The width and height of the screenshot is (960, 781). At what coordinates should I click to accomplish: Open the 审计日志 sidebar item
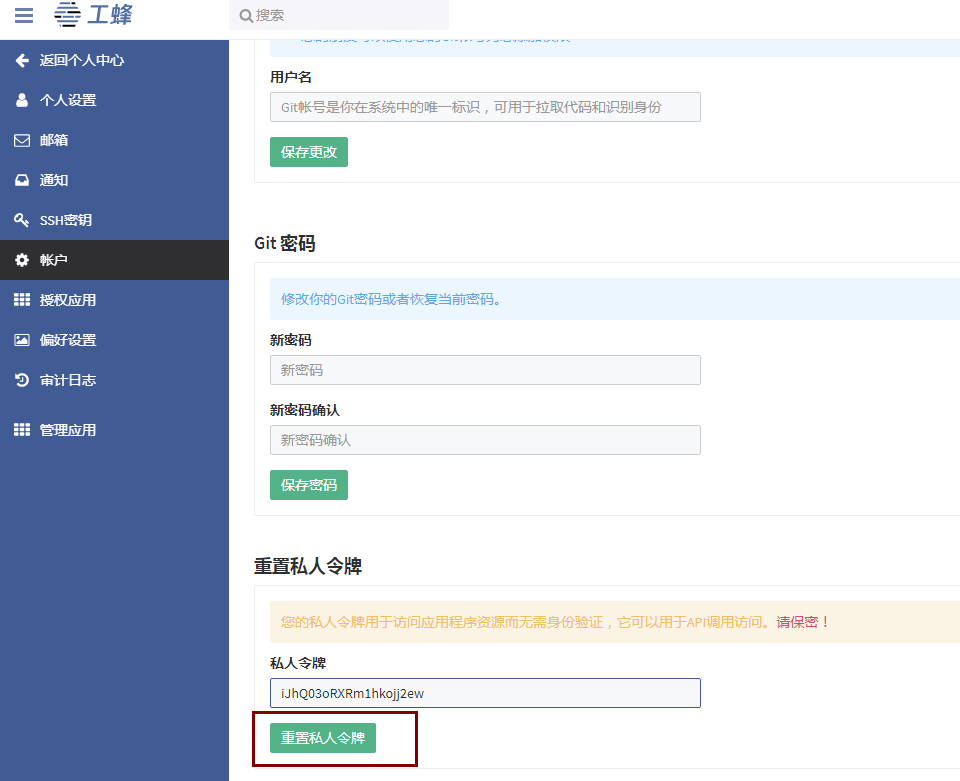[x=68, y=380]
